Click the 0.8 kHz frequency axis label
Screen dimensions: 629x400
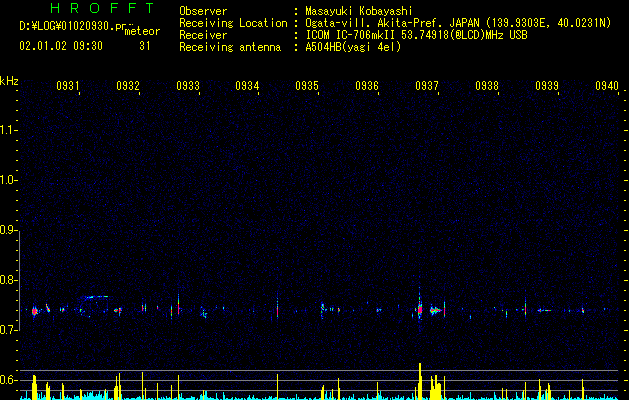click(9, 280)
